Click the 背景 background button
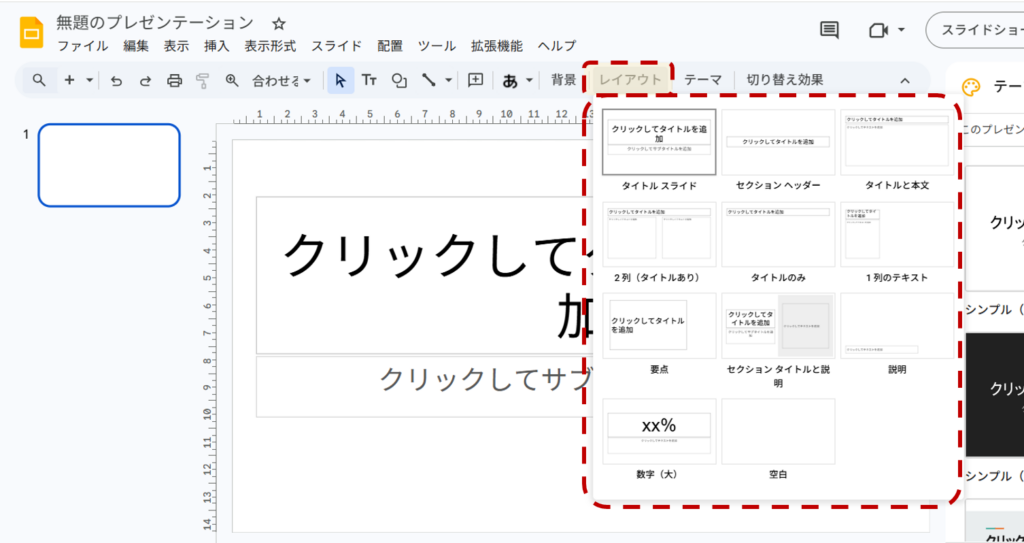The image size is (1024, 543). pyautogui.click(x=564, y=80)
